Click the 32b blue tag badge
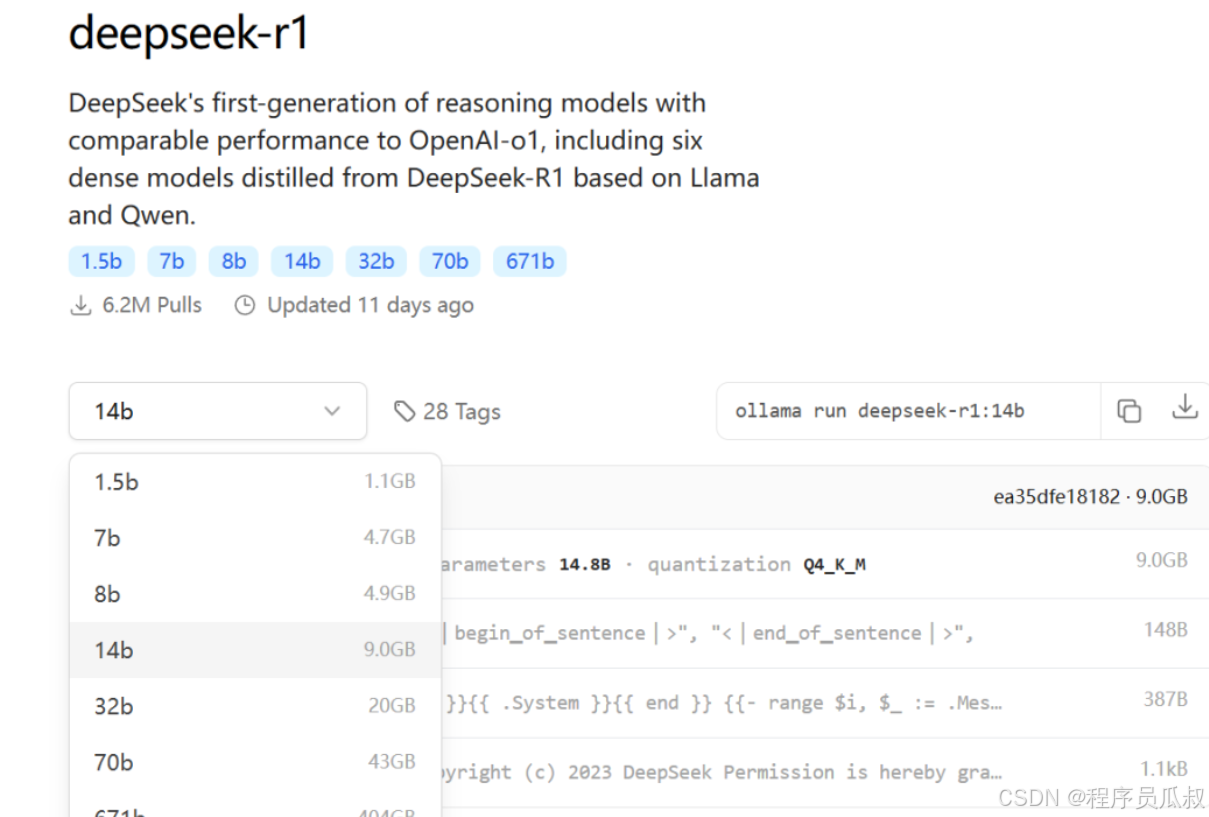The width and height of the screenshot is (1209, 817). click(376, 261)
